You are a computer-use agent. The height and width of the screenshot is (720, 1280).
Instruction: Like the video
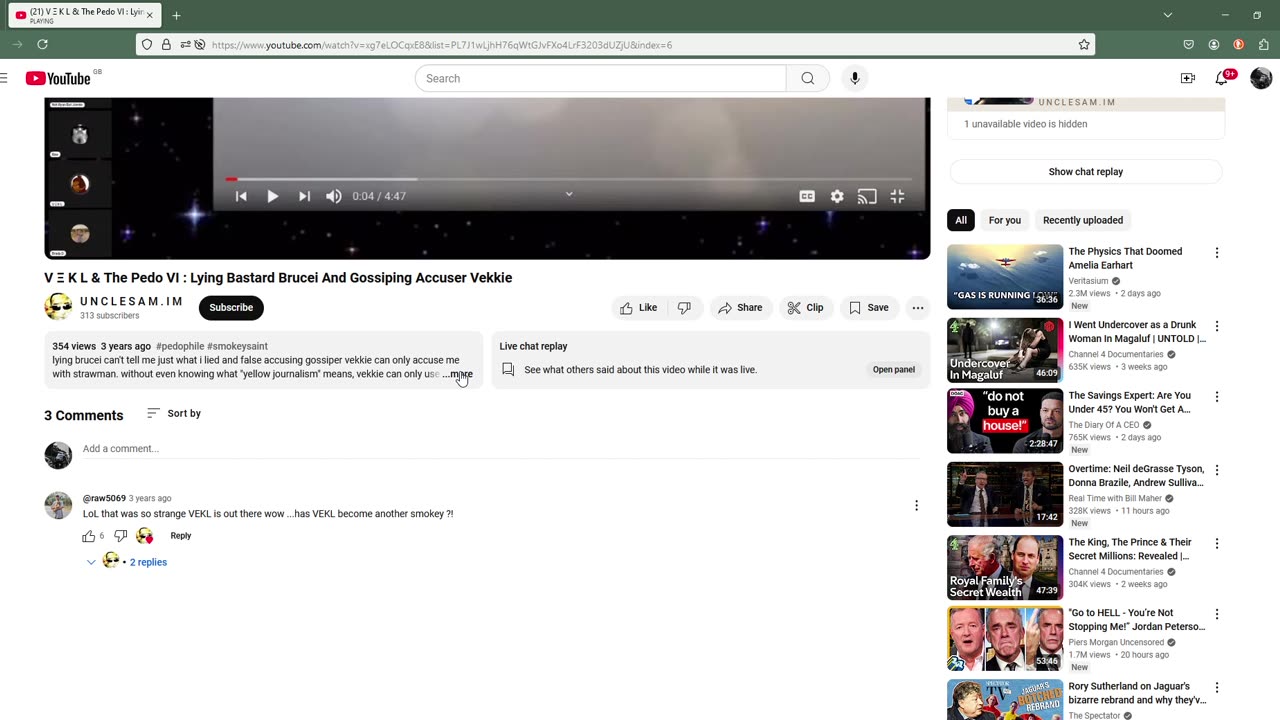click(638, 308)
